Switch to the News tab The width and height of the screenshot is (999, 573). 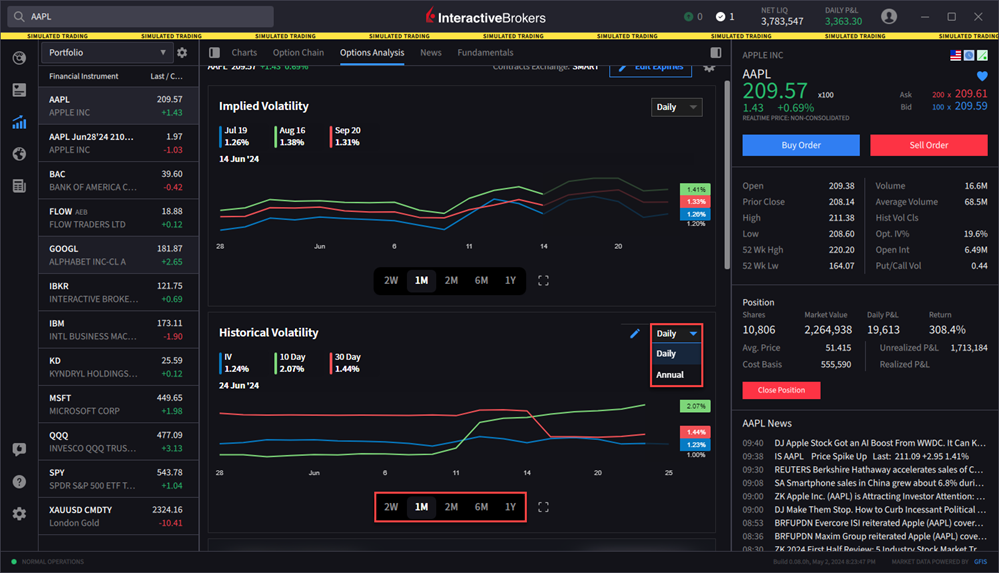pyautogui.click(x=431, y=52)
